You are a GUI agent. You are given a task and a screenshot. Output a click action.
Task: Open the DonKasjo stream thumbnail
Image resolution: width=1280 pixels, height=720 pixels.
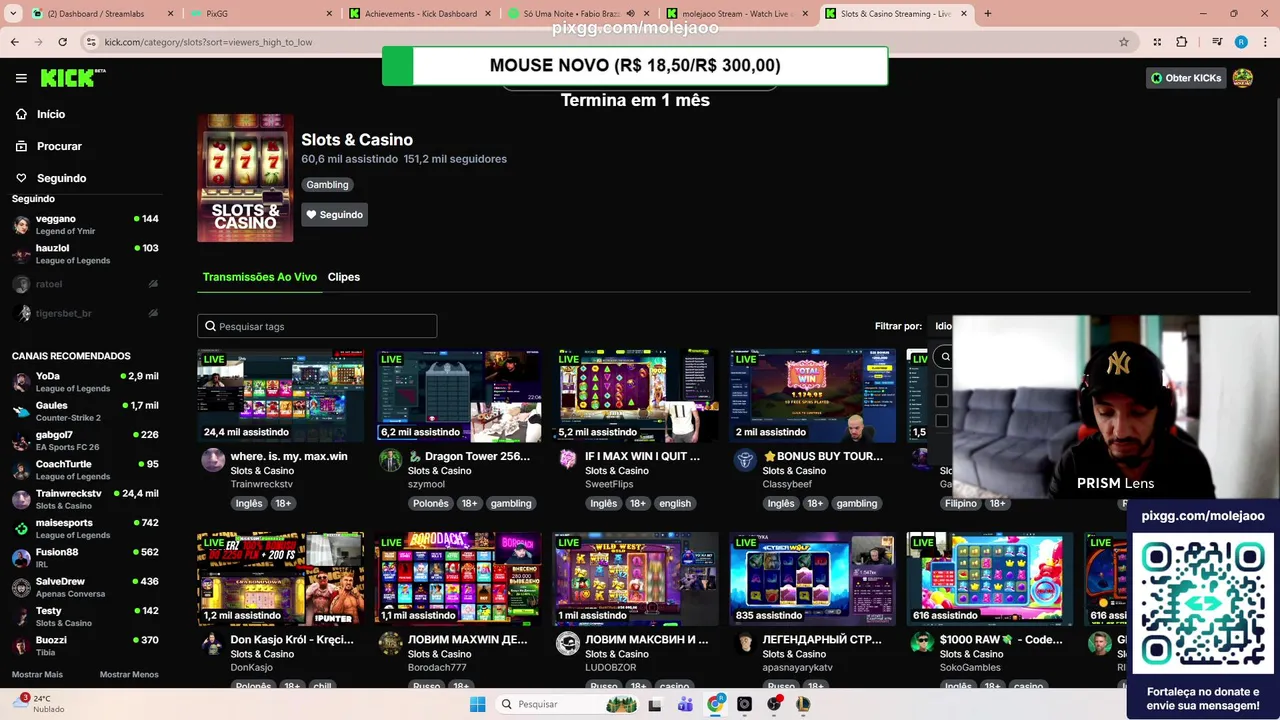click(x=281, y=579)
